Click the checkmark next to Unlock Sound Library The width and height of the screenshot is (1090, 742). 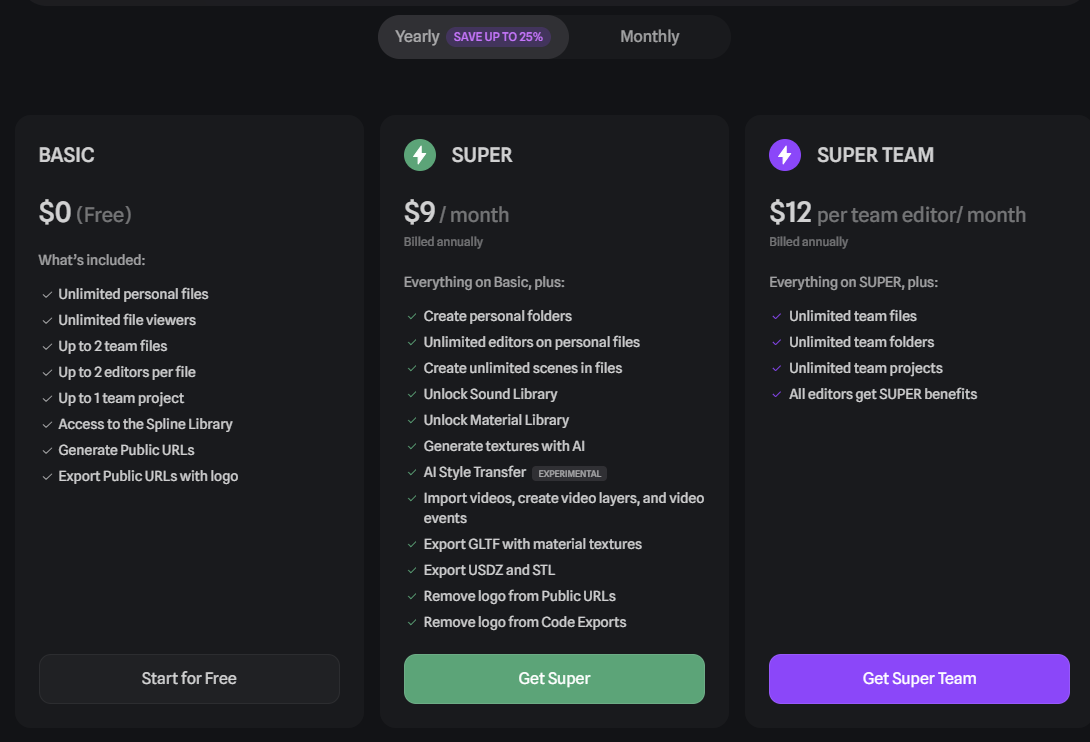(412, 394)
